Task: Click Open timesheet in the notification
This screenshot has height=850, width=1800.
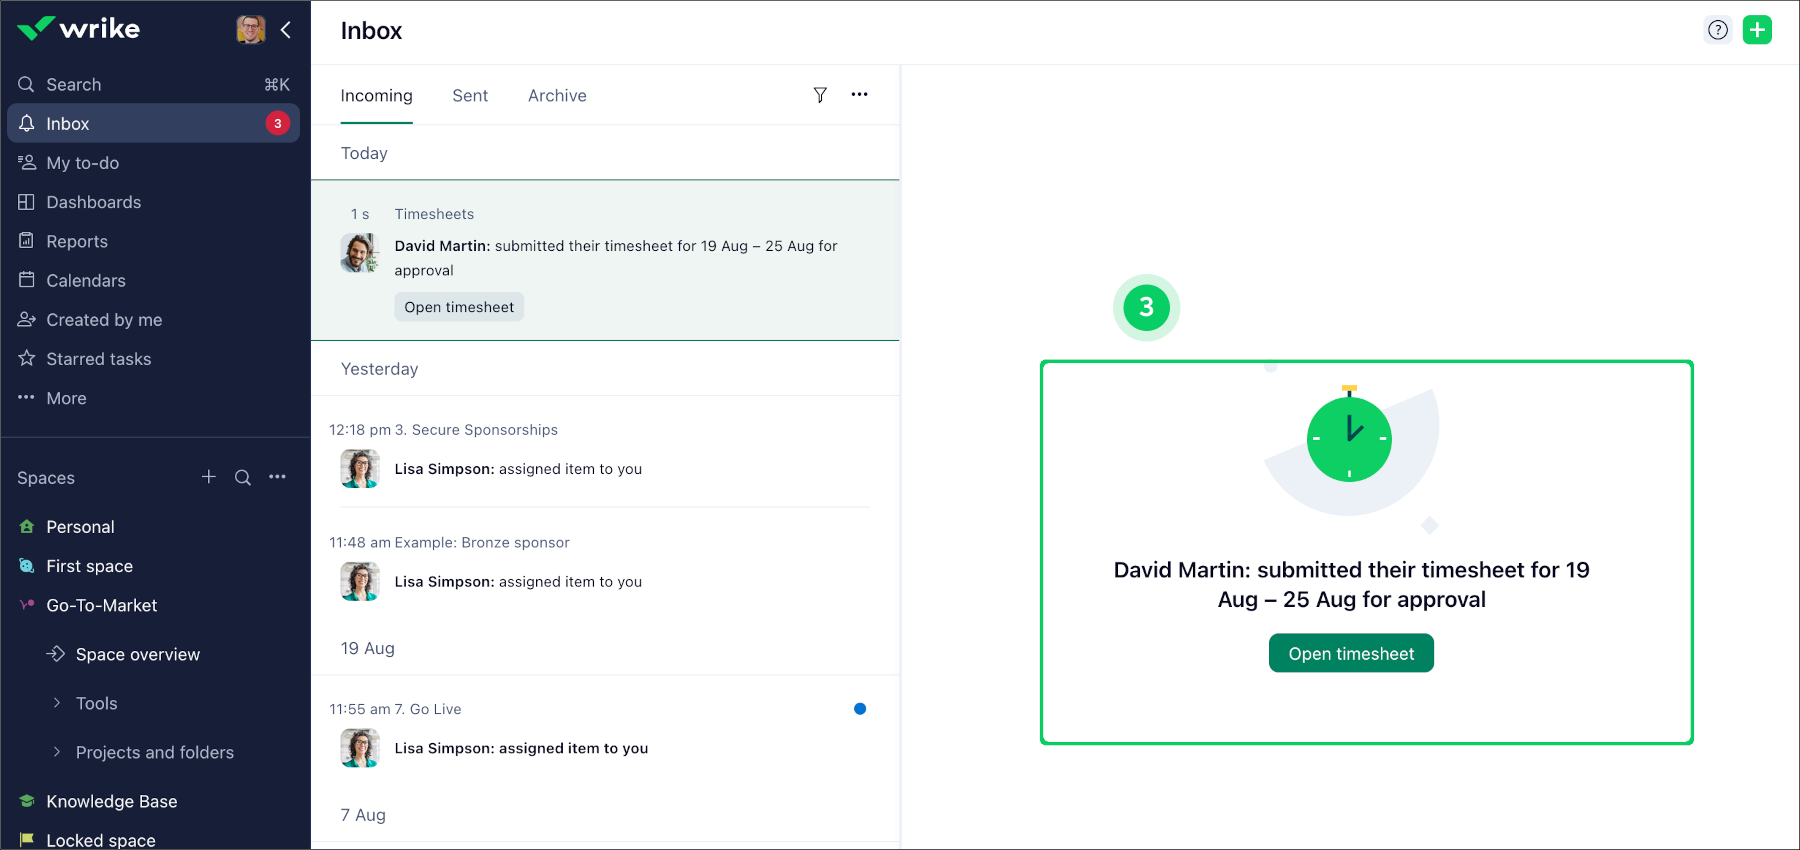Action: tap(459, 307)
